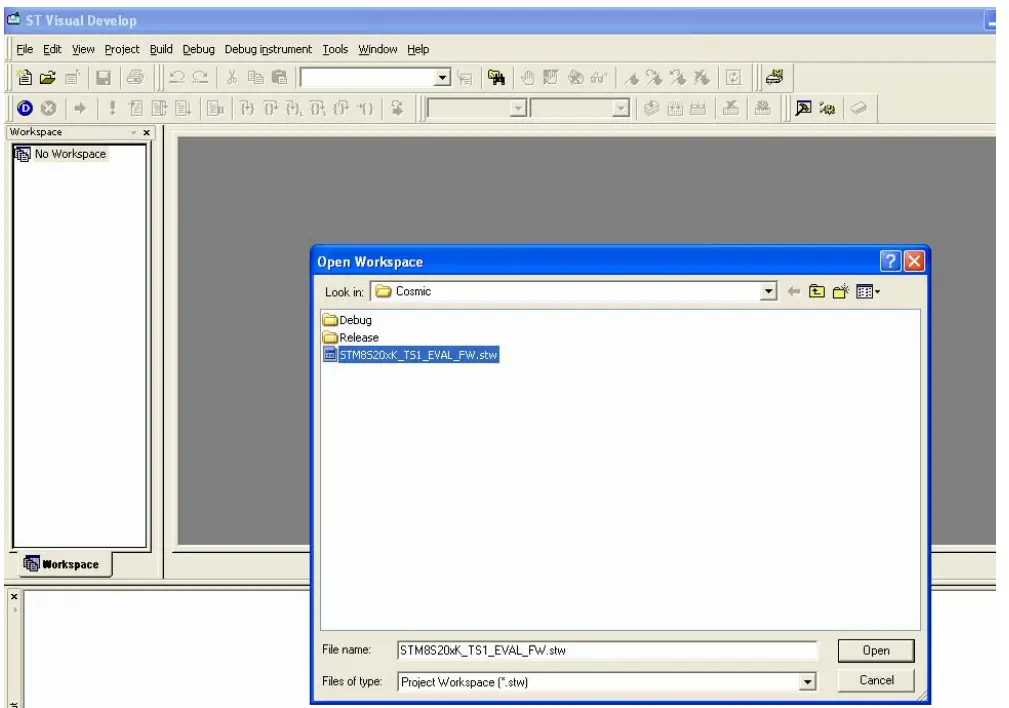Viewport: 1009px width, 708px height.
Task: Go up one folder level in dialog
Action: pyautogui.click(x=817, y=292)
